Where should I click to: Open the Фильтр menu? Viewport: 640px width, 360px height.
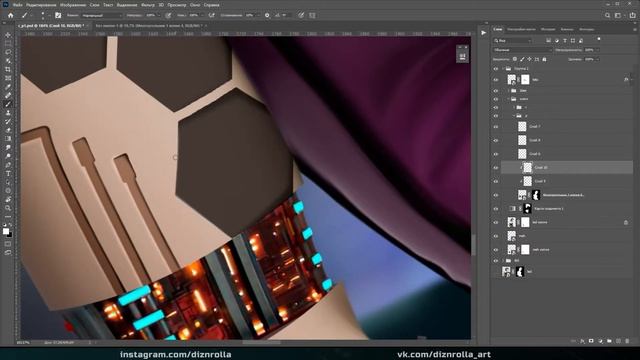coord(147,5)
